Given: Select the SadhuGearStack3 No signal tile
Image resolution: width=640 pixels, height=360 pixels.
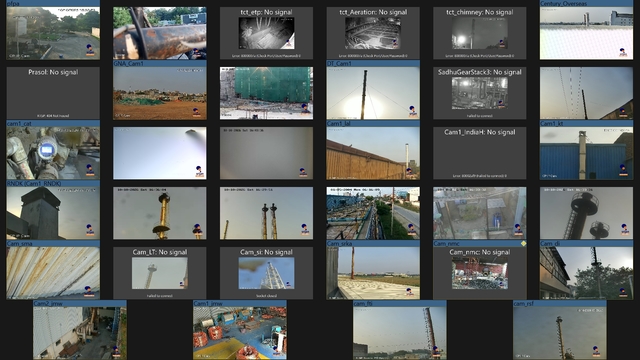Looking at the screenshot, I should pos(480,93).
